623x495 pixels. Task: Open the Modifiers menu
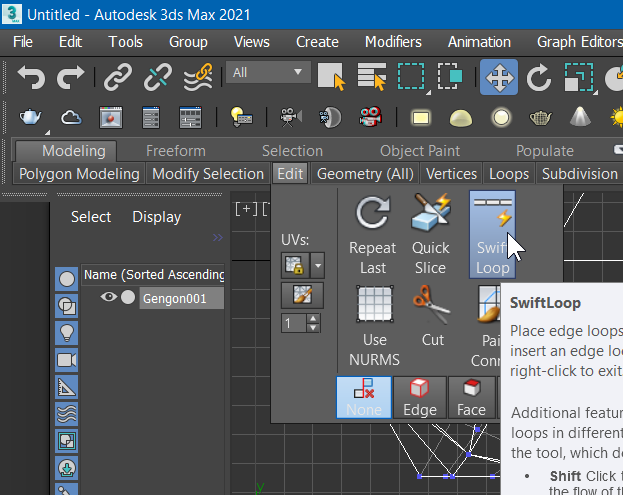click(393, 42)
